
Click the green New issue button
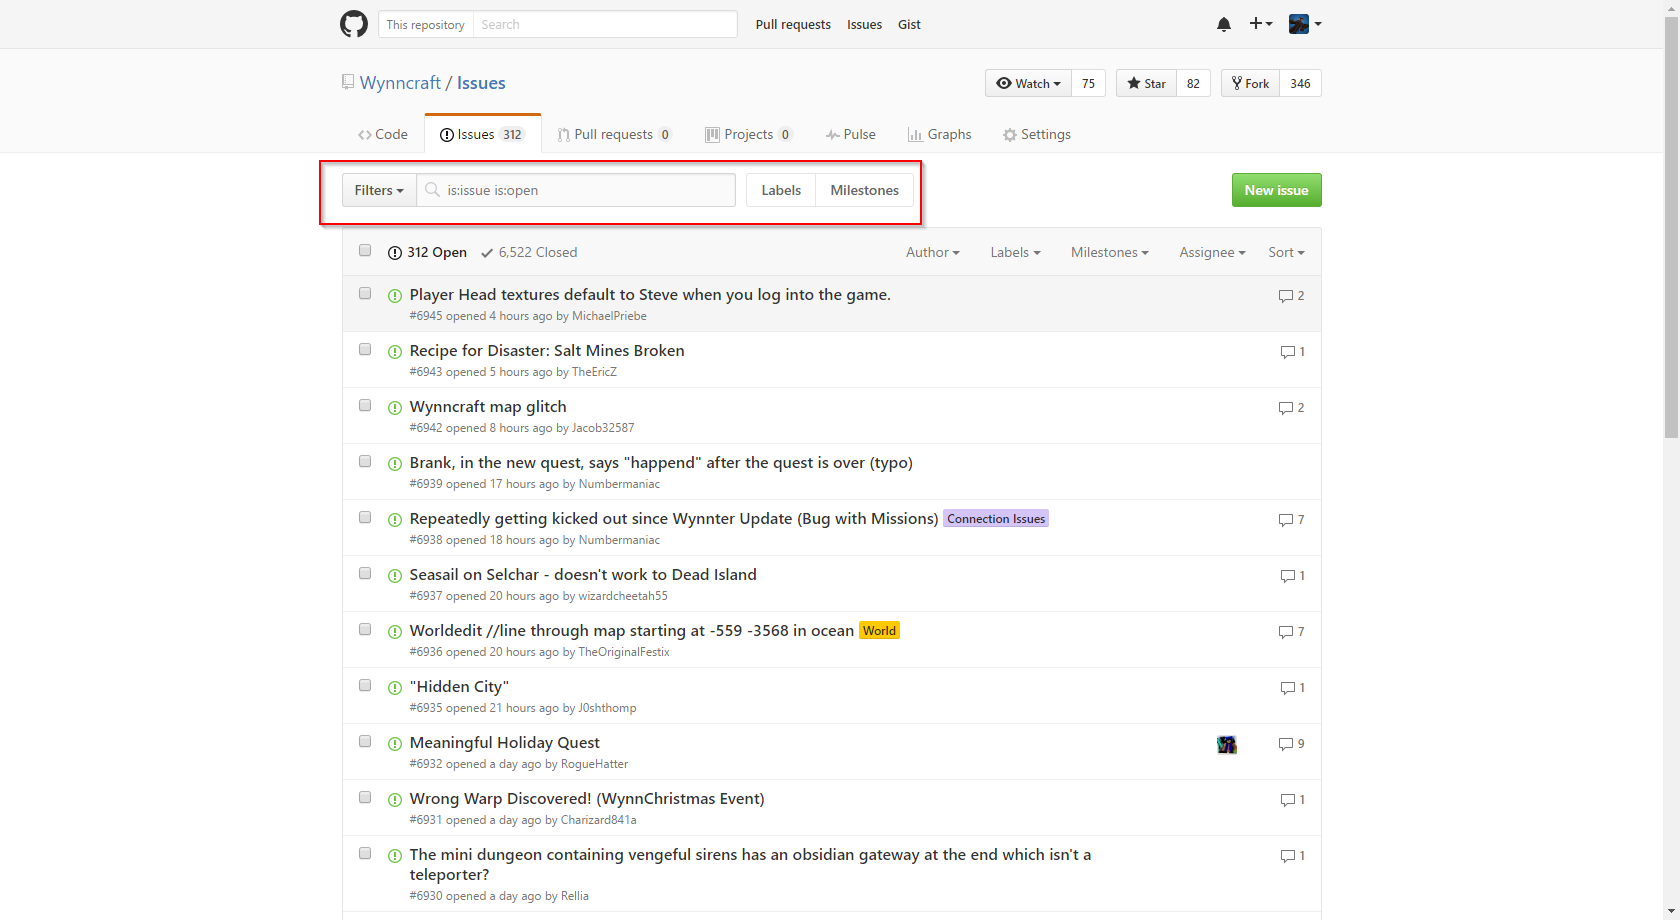tap(1276, 190)
